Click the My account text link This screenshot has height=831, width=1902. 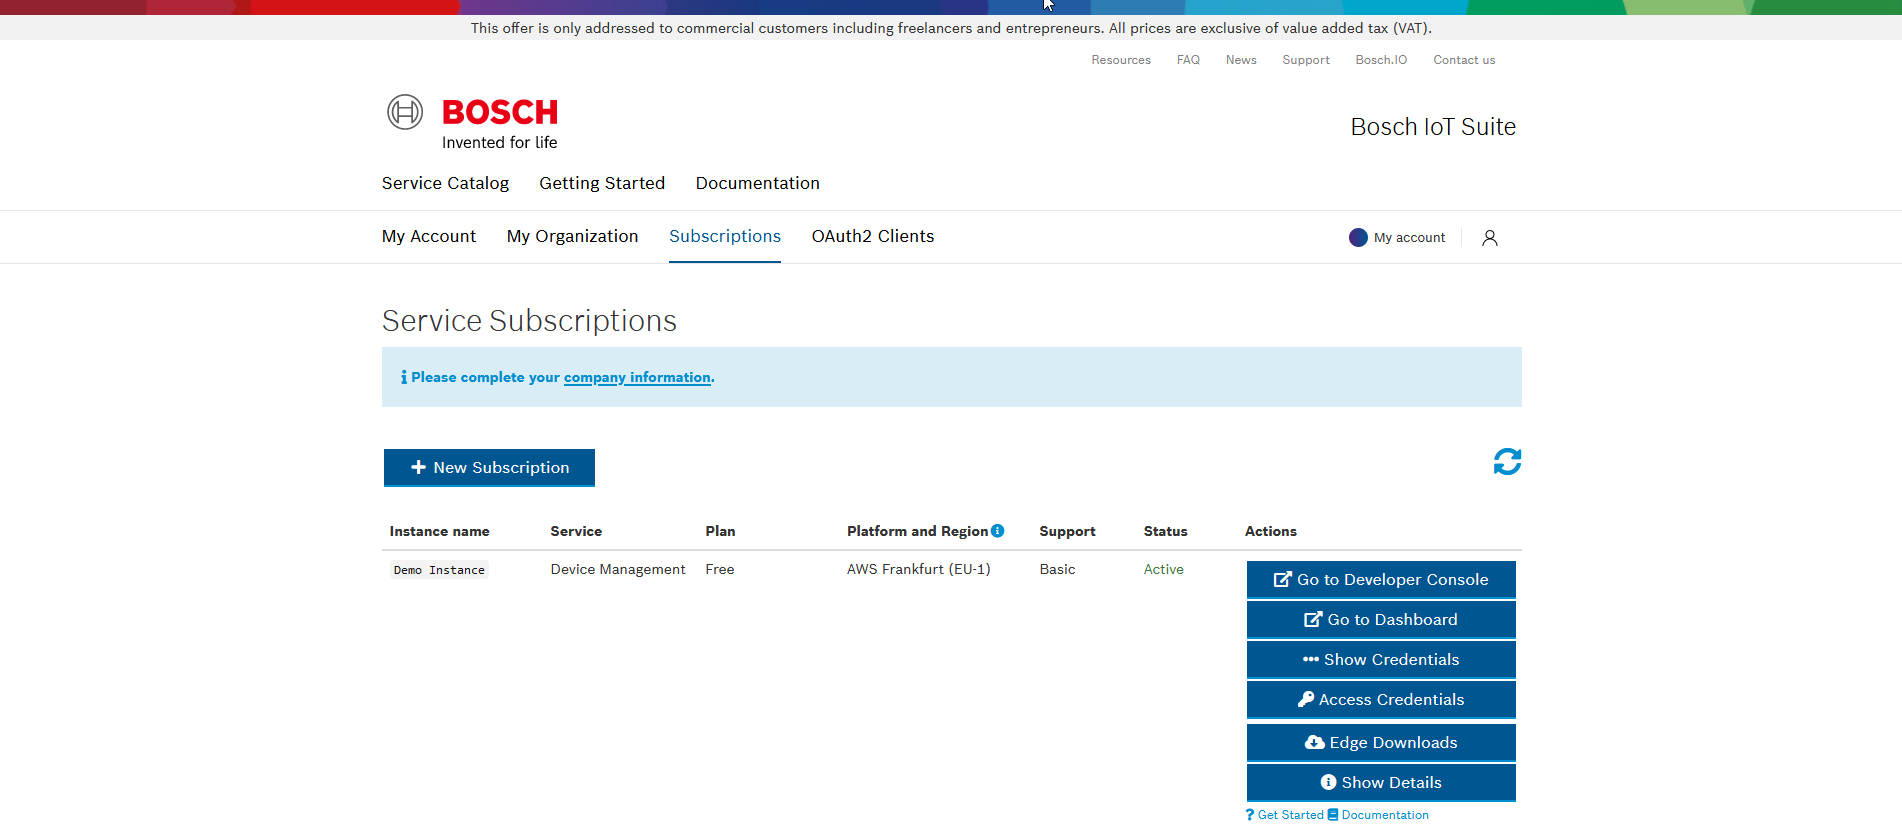coord(1409,238)
